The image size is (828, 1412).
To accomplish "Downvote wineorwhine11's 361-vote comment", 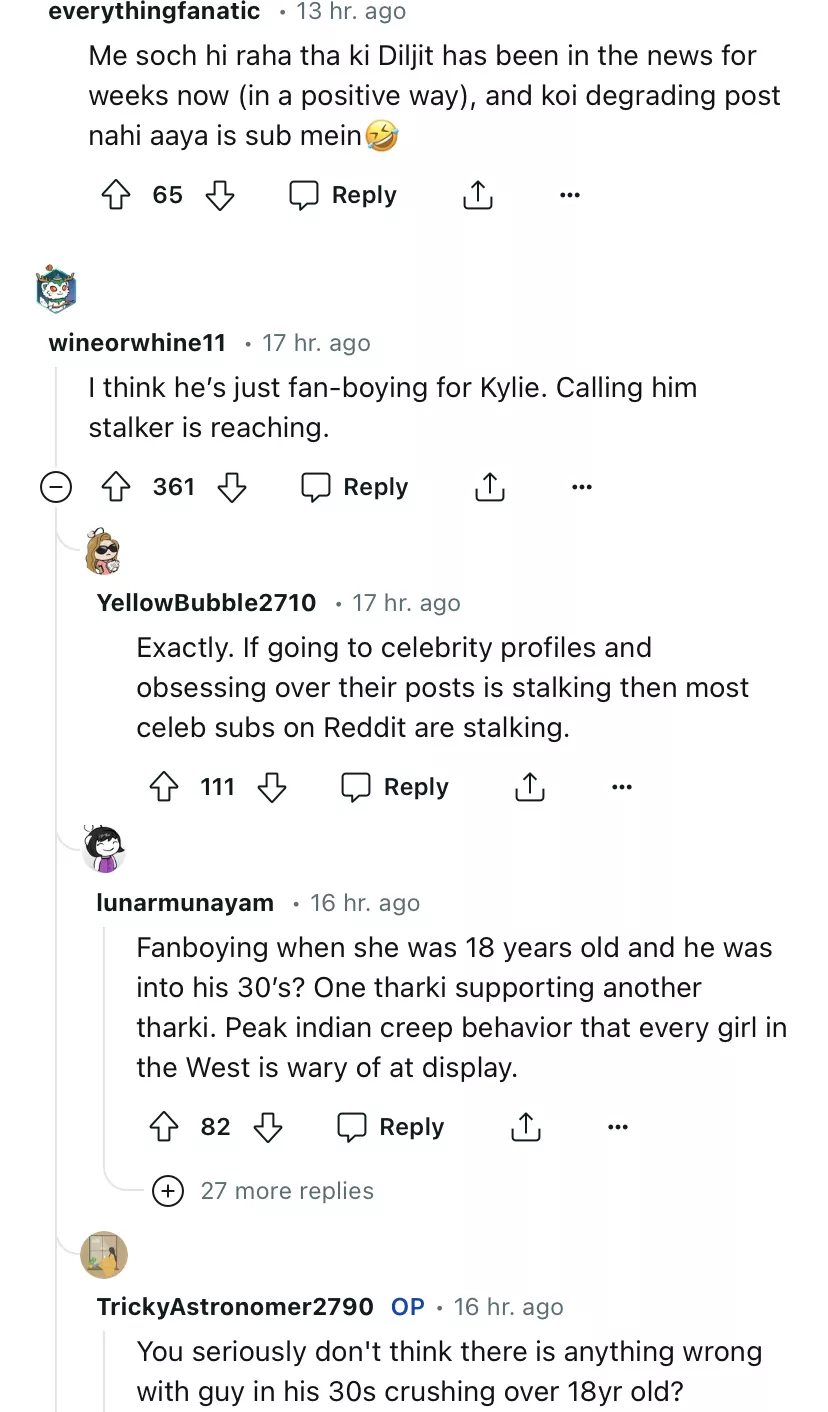I will 231,487.
